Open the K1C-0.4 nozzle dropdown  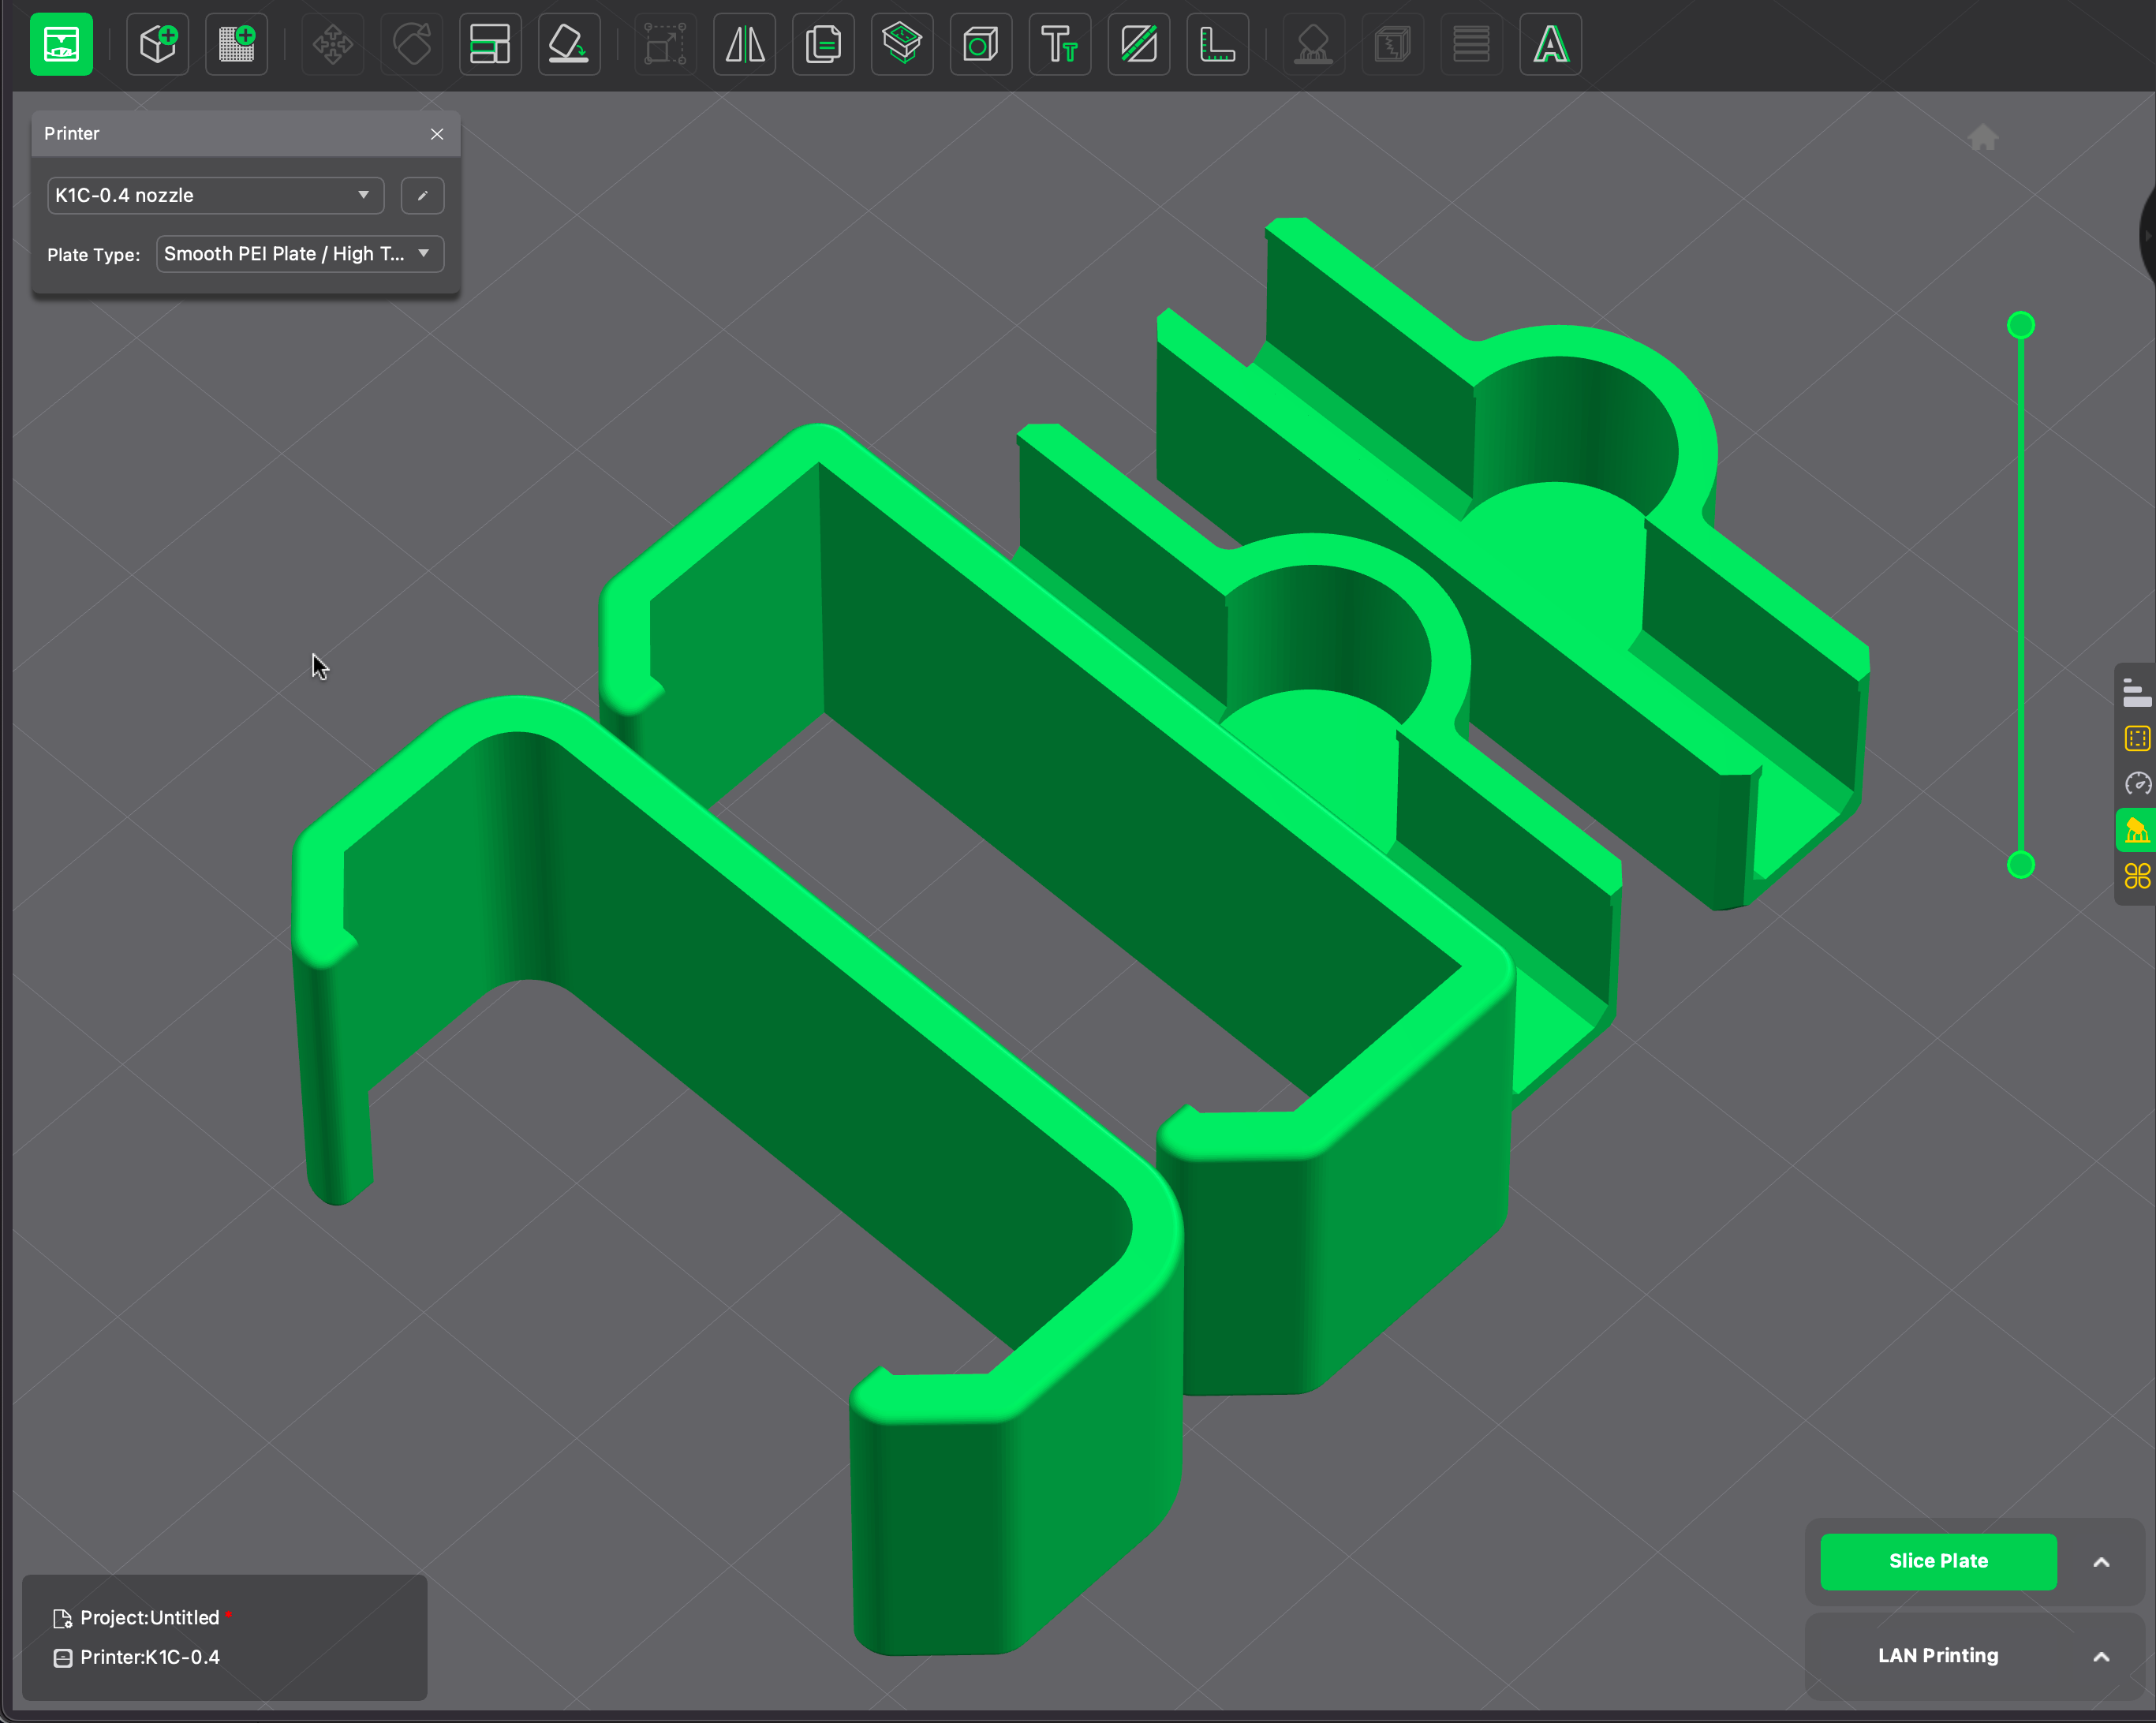coord(215,195)
